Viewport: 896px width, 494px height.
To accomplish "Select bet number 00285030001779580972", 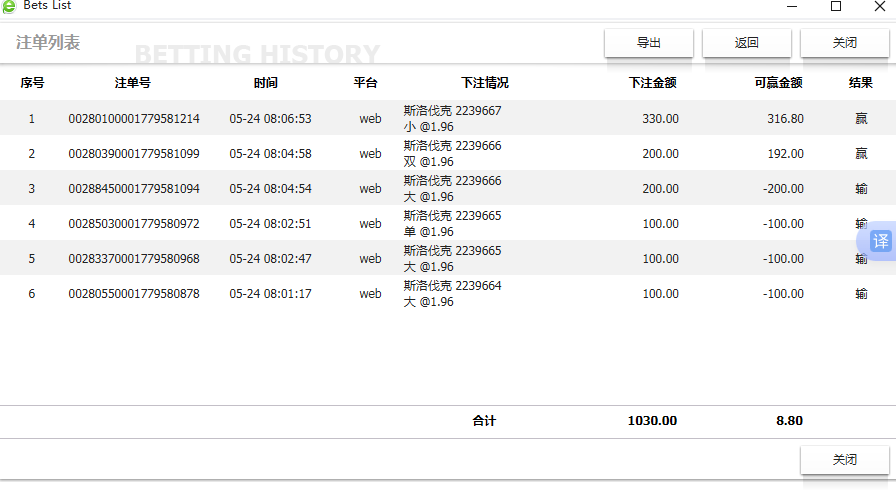I will pyautogui.click(x=134, y=224).
